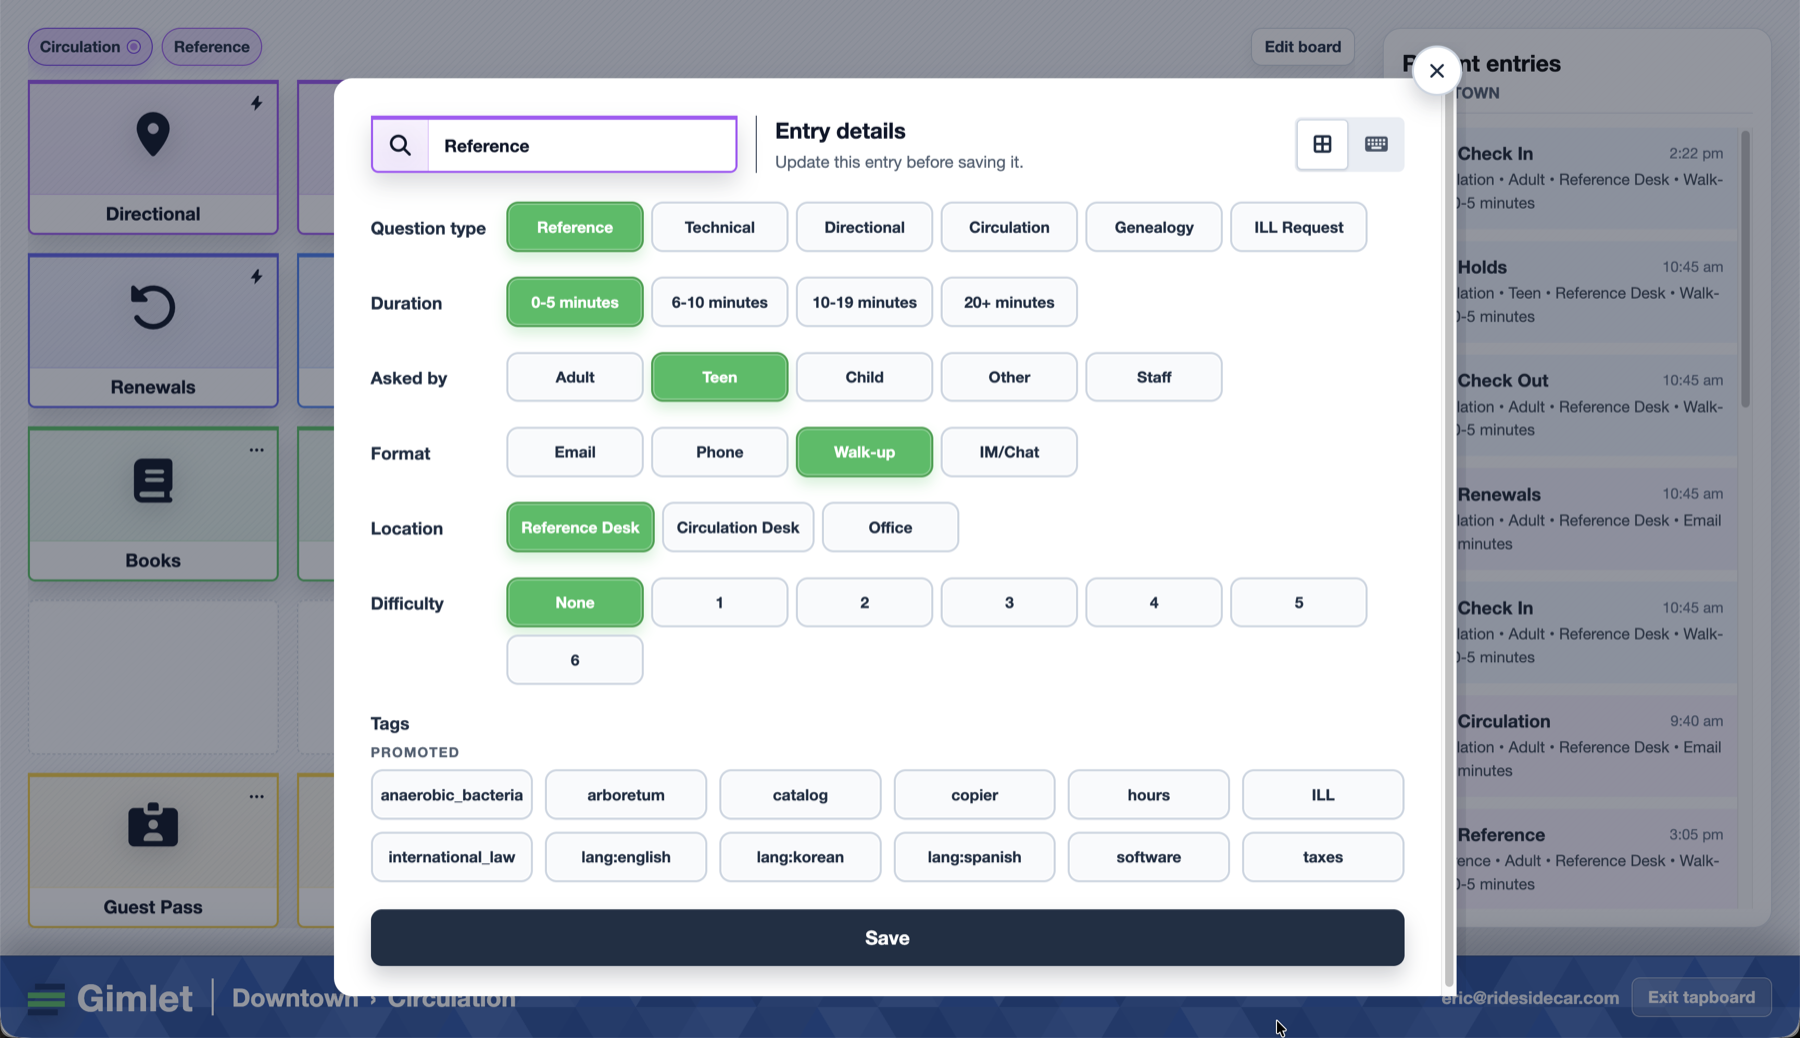Open Holds recent entry at 10:45 am
The image size is (1800, 1038).
pos(1597,291)
